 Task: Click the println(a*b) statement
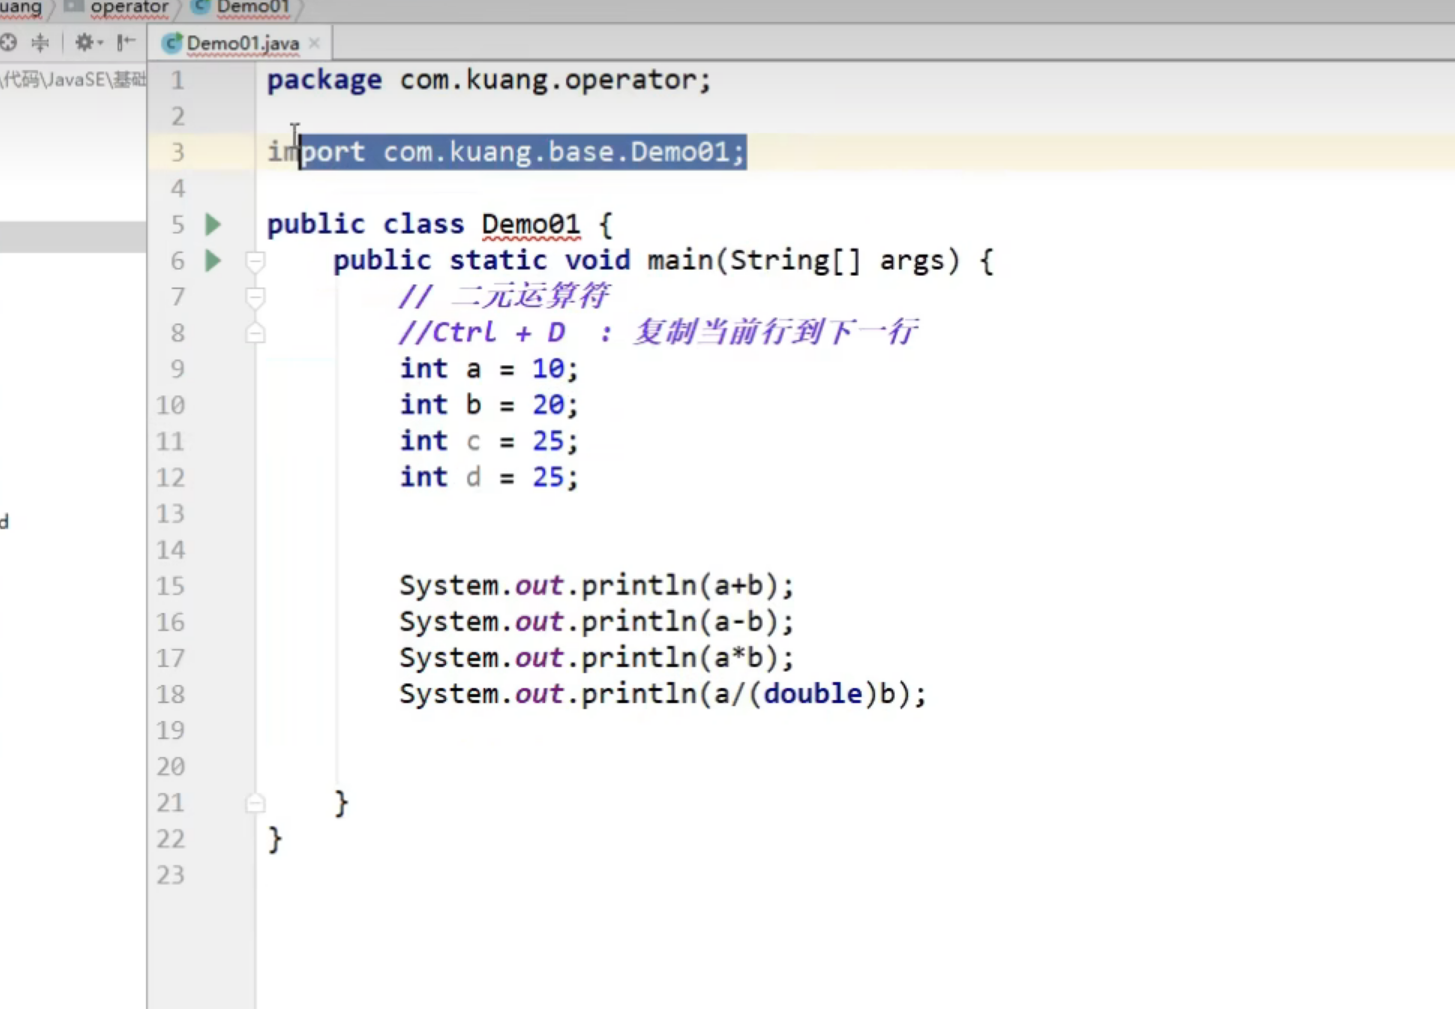596,658
